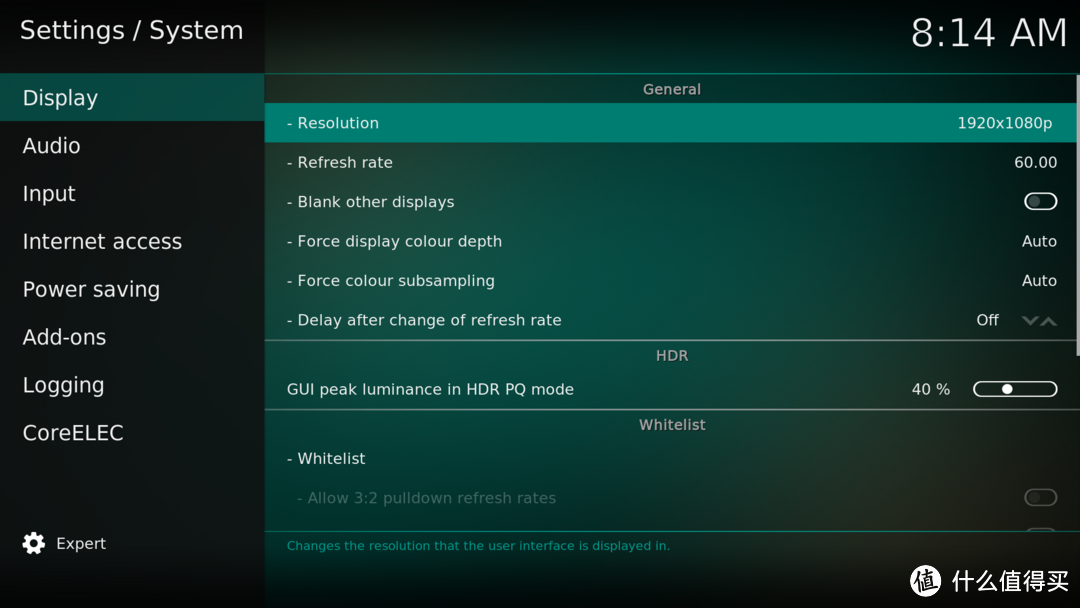The height and width of the screenshot is (608, 1080).
Task: Open the CoreELEC settings category
Action: (132, 432)
